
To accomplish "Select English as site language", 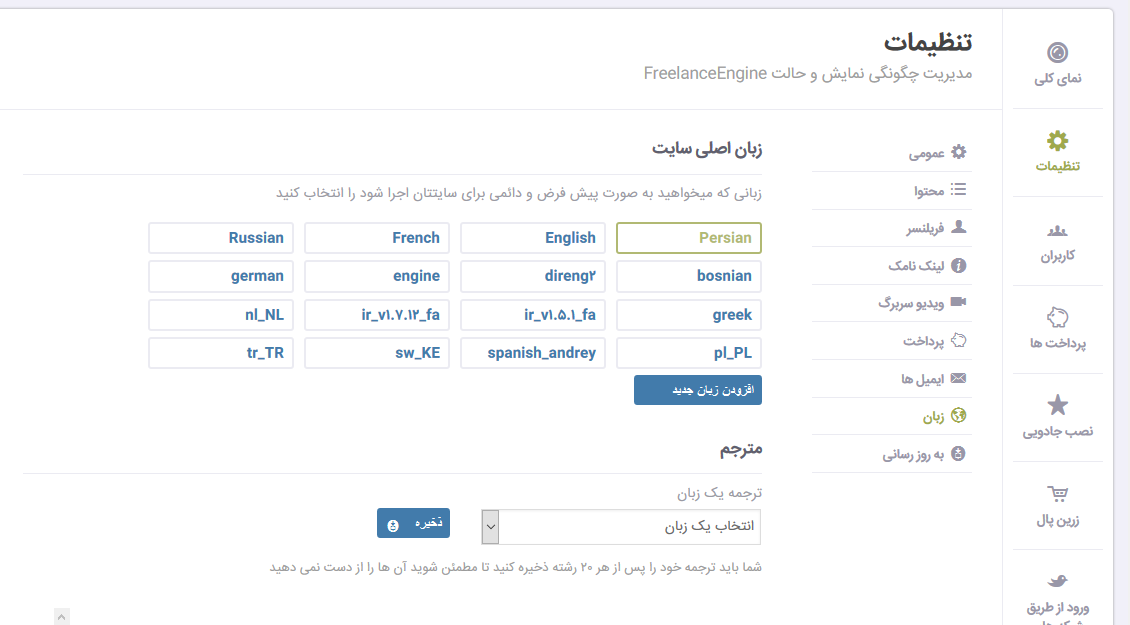I will click(533, 238).
